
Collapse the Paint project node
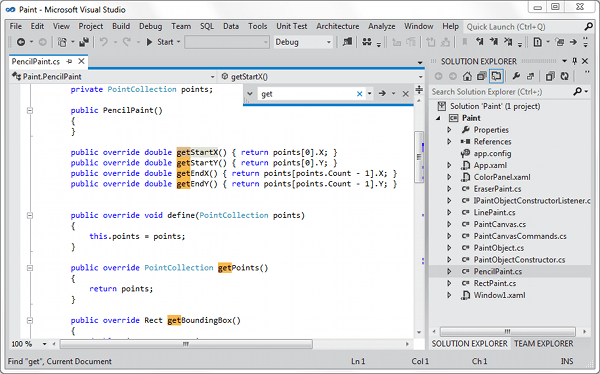439,118
